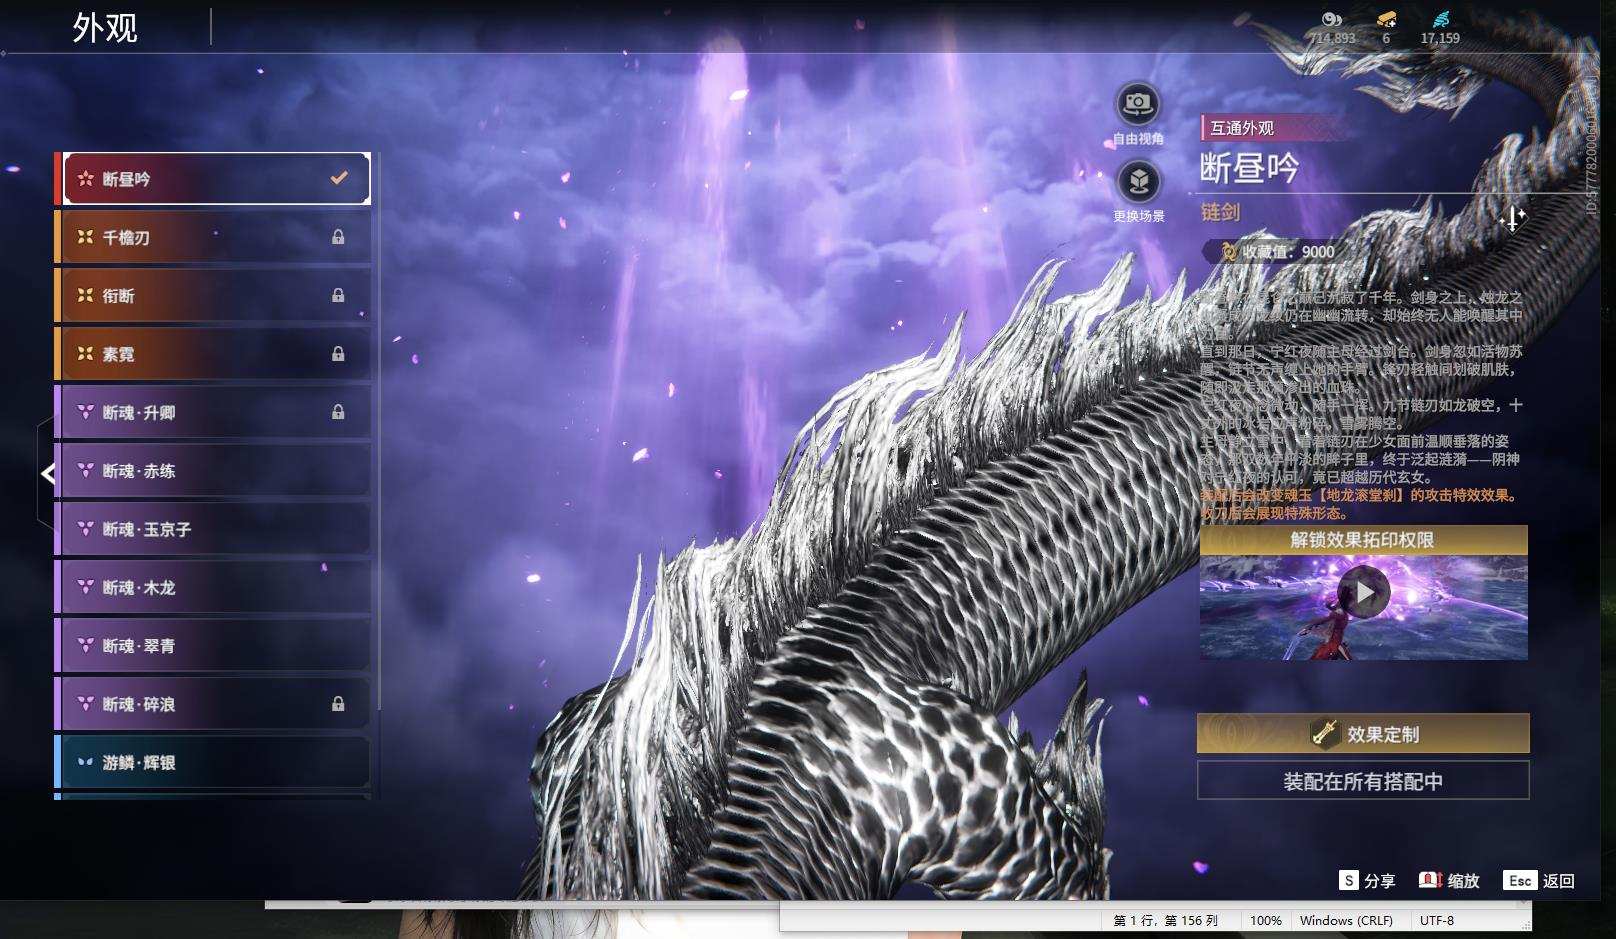Click the sword icon on 效果定制 button
This screenshot has width=1616, height=939.
pyautogui.click(x=1325, y=734)
